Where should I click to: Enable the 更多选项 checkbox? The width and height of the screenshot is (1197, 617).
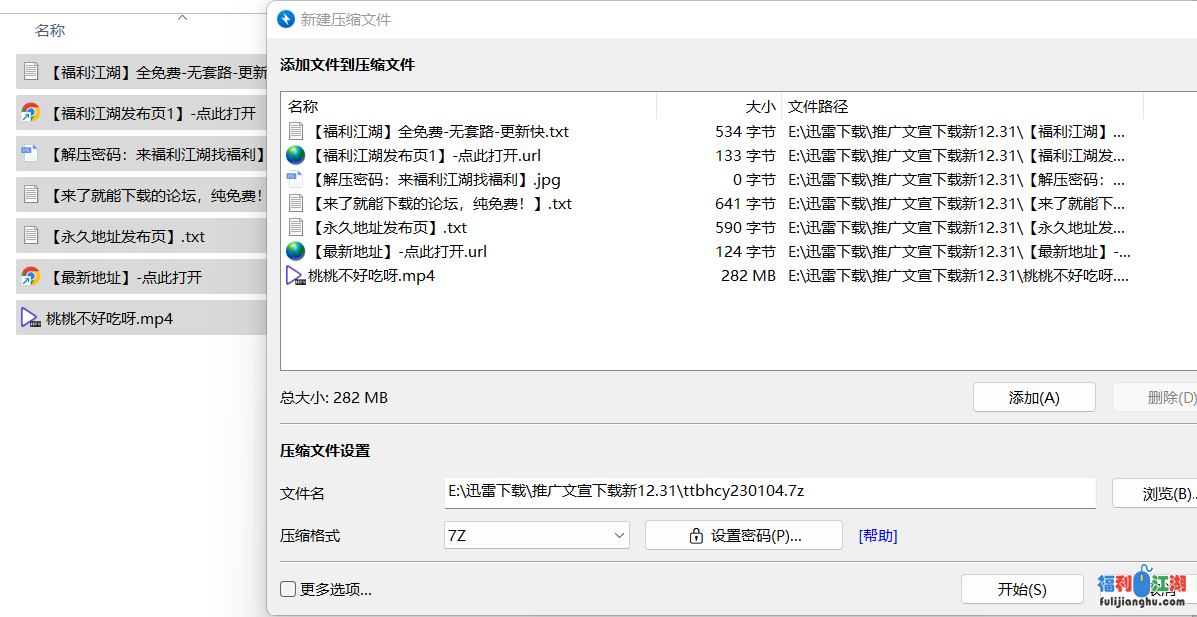pos(289,590)
